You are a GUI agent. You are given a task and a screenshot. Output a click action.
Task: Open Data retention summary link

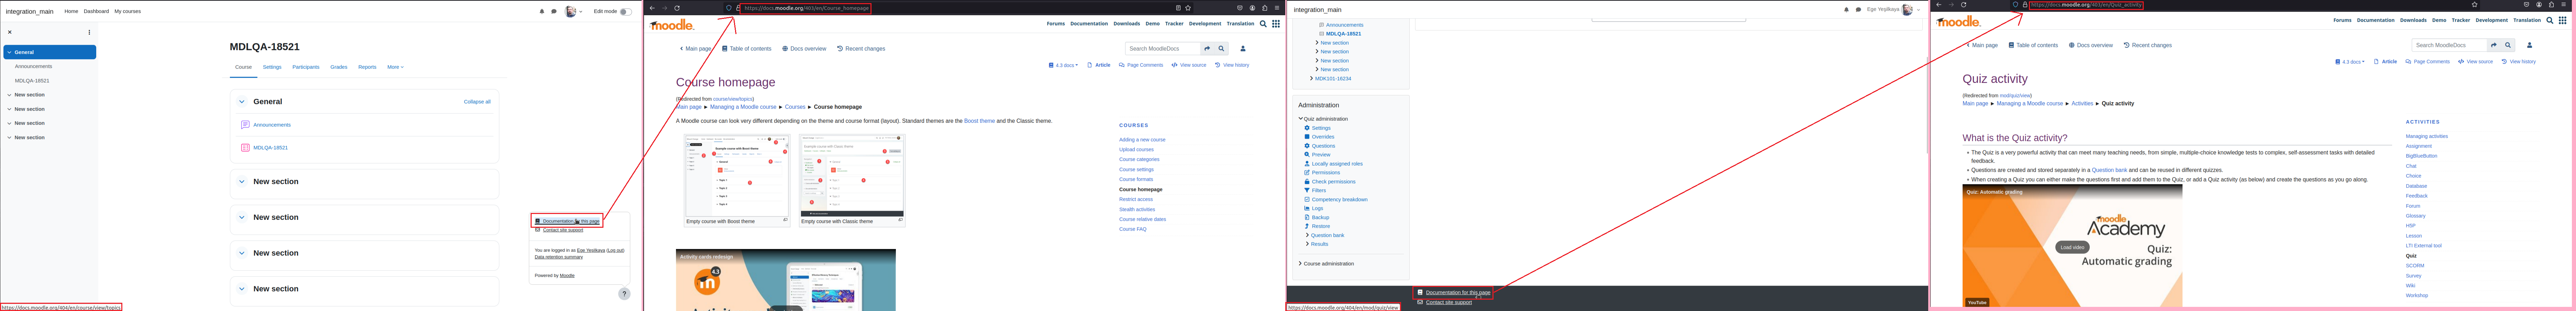click(x=558, y=257)
